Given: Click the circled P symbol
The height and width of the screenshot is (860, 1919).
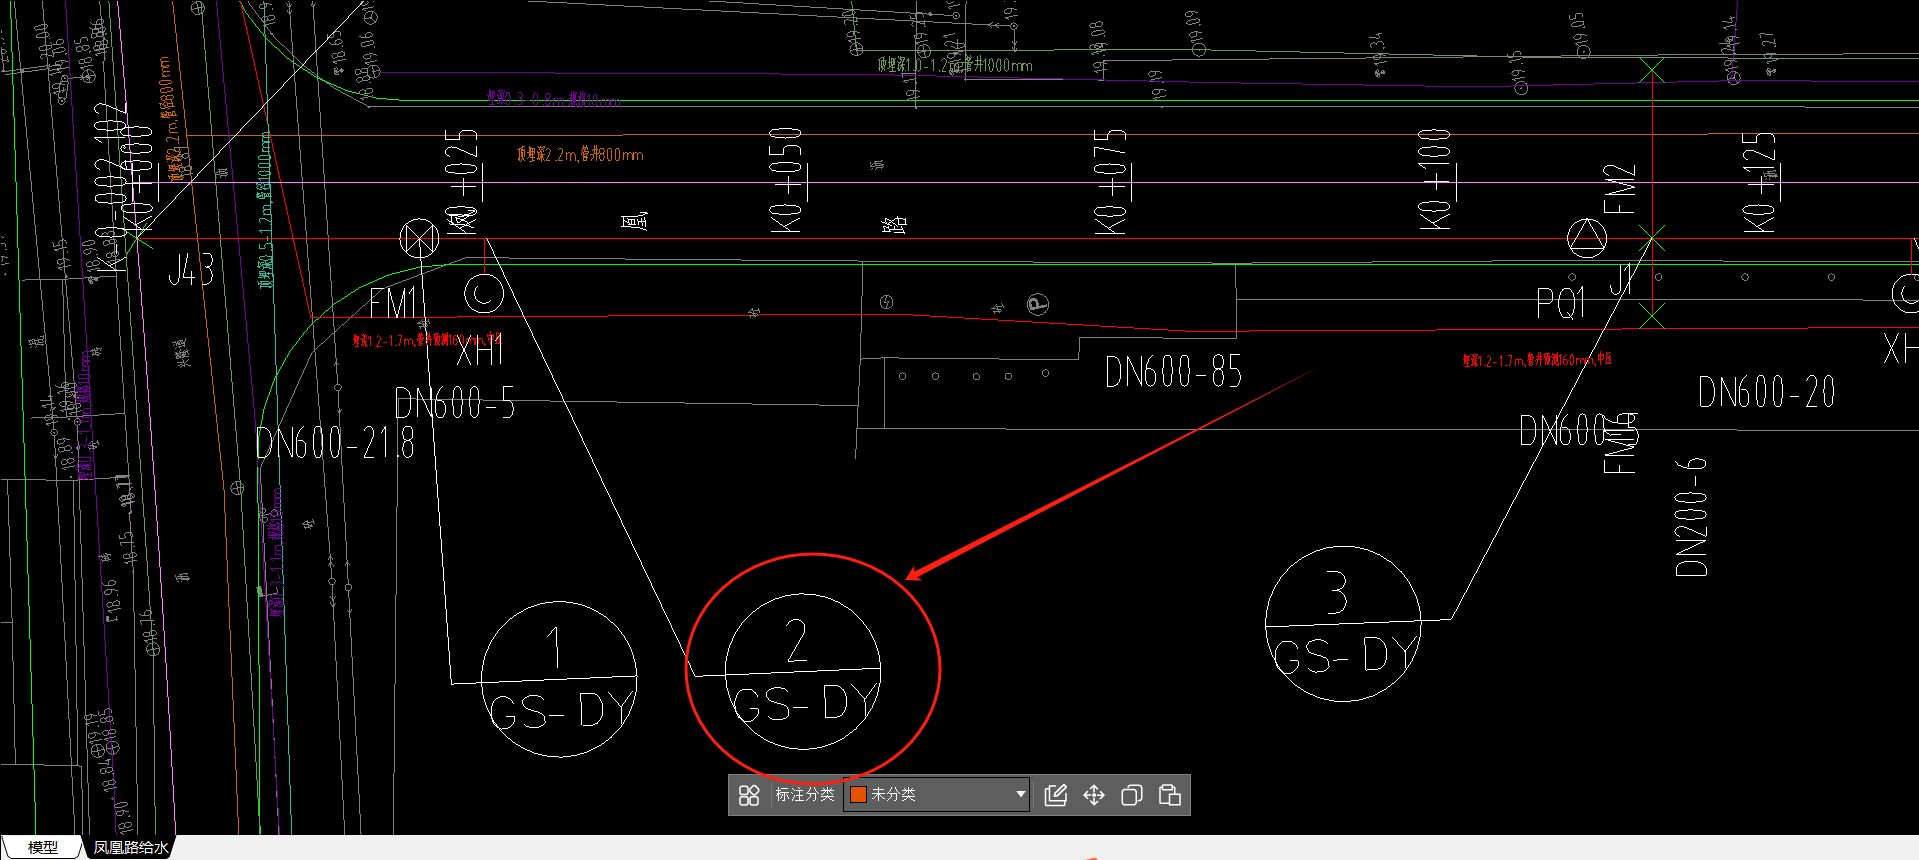Looking at the screenshot, I should coord(1038,304).
